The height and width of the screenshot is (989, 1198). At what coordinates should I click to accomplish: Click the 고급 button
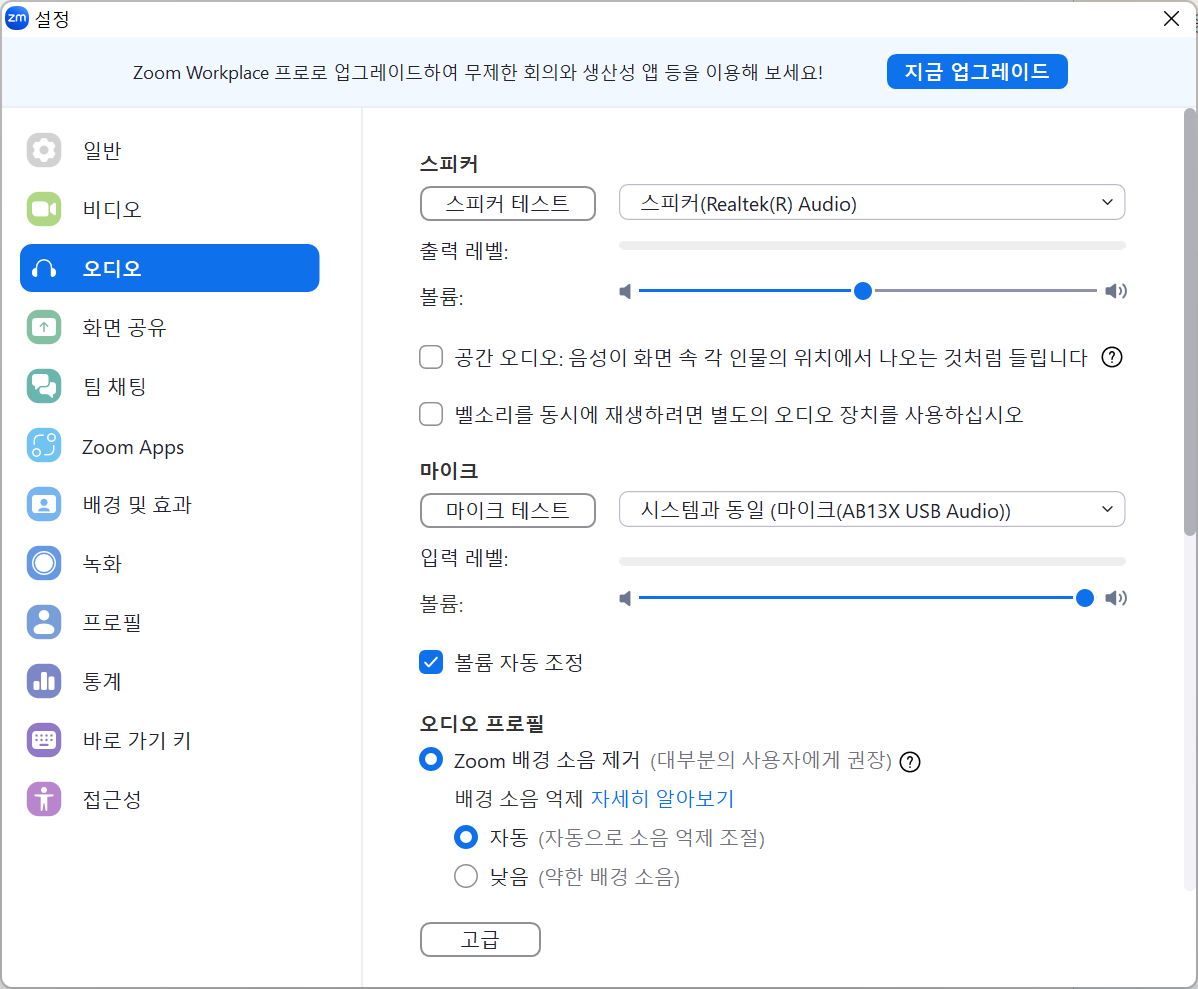pyautogui.click(x=480, y=939)
